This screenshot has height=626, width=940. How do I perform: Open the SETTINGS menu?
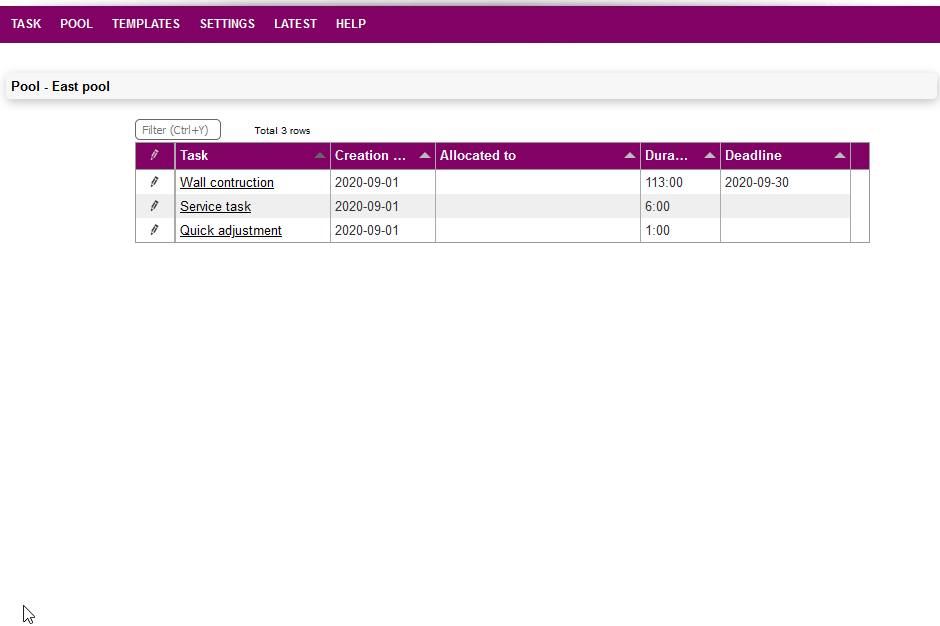tap(227, 24)
